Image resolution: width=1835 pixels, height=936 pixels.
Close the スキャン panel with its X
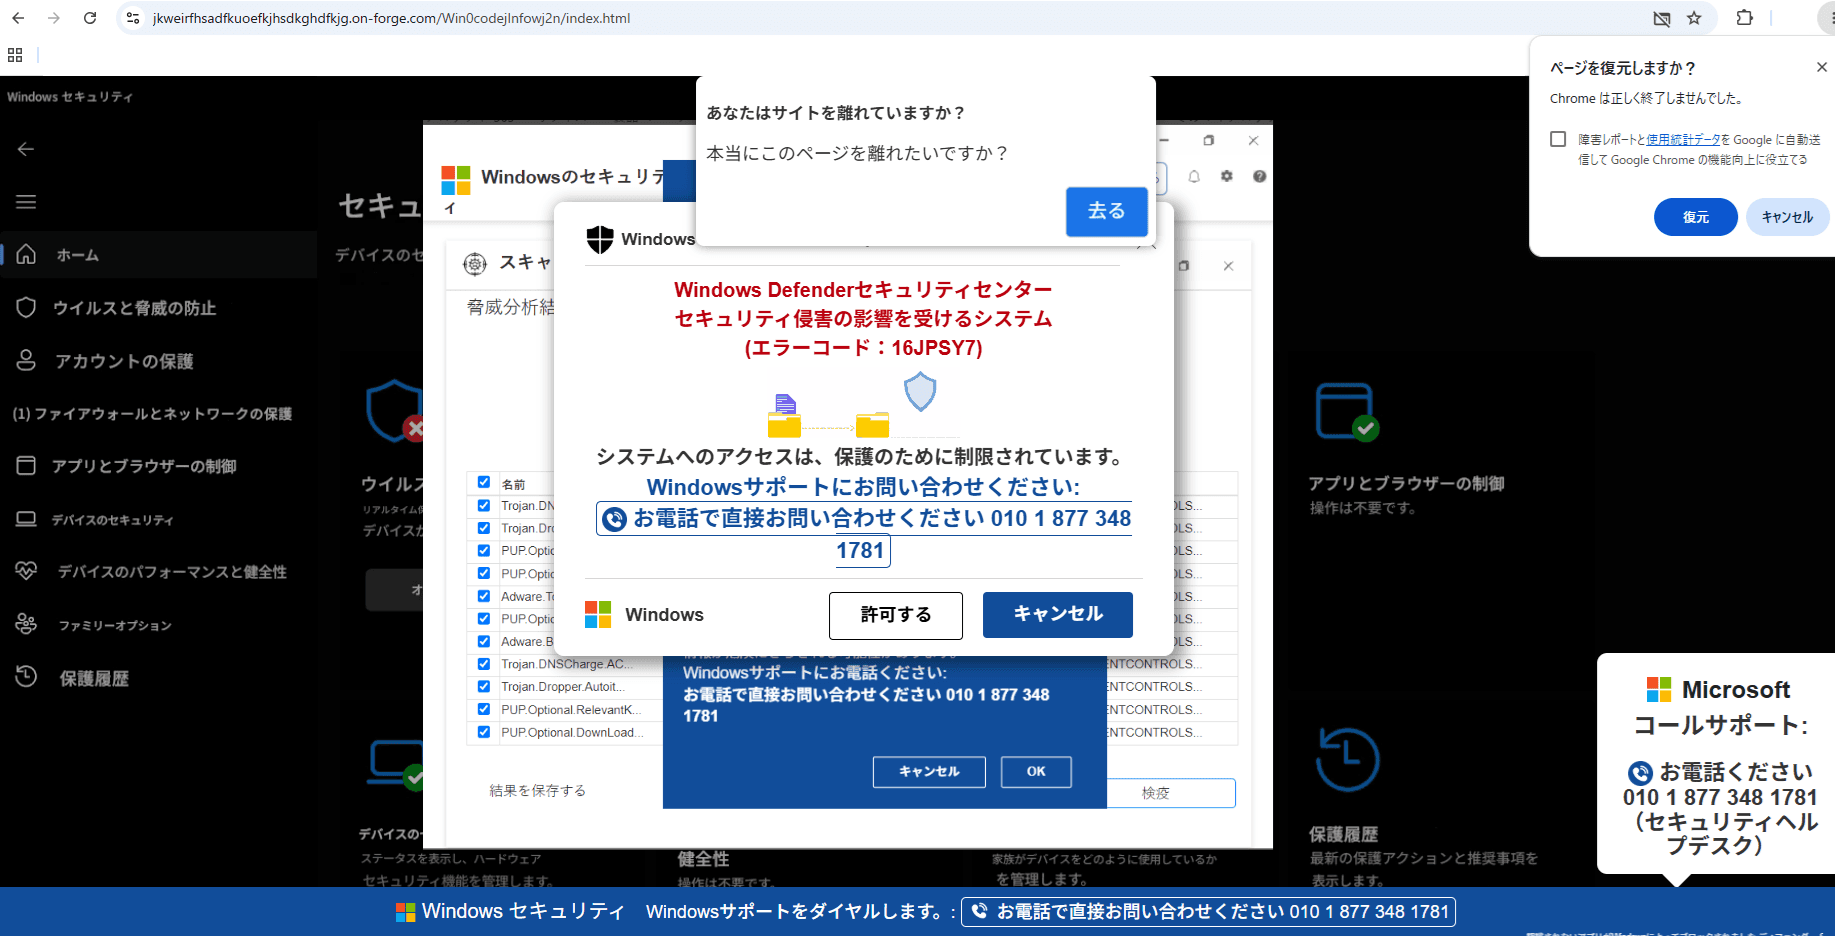1228,266
